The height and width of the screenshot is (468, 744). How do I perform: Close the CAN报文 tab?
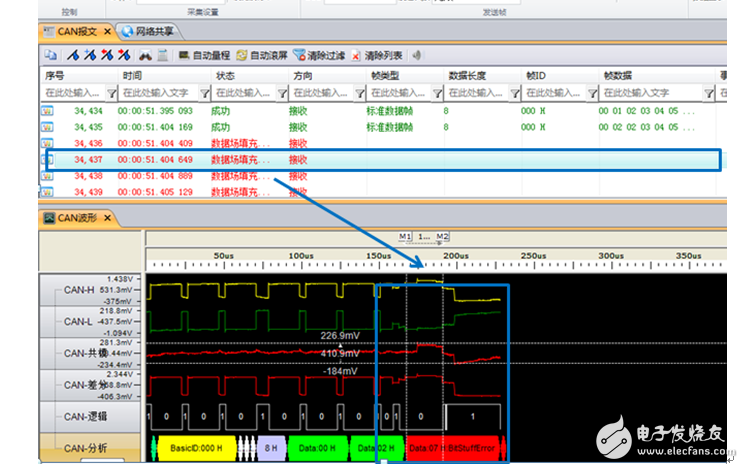(107, 32)
